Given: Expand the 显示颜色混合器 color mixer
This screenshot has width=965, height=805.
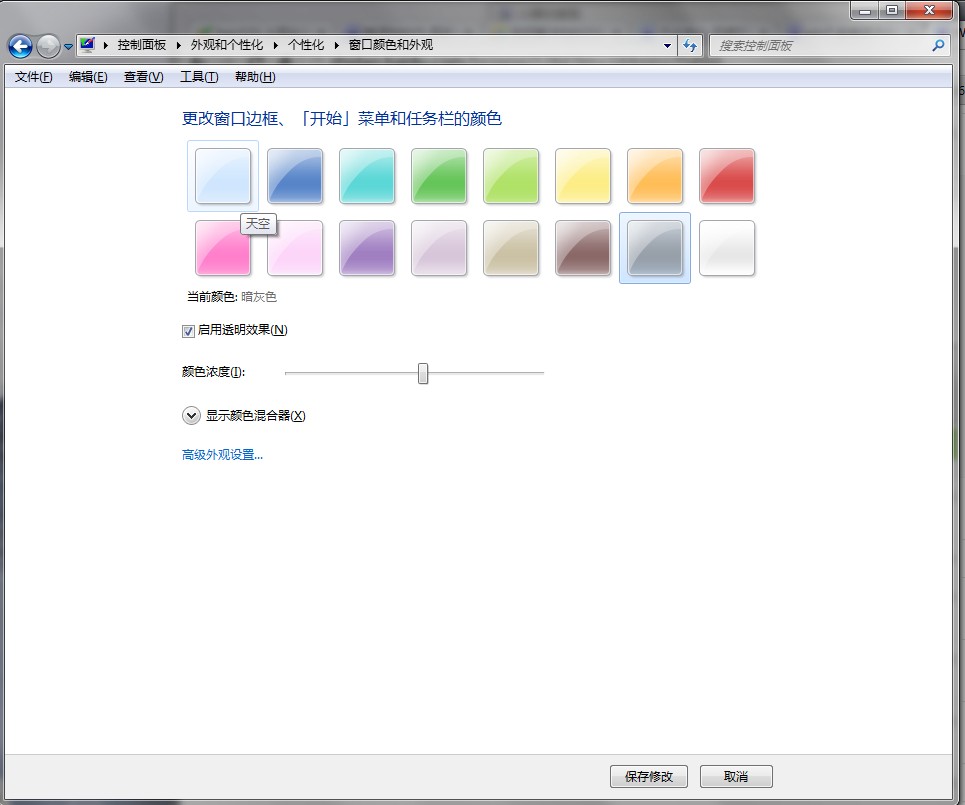Looking at the screenshot, I should pyautogui.click(x=191, y=416).
